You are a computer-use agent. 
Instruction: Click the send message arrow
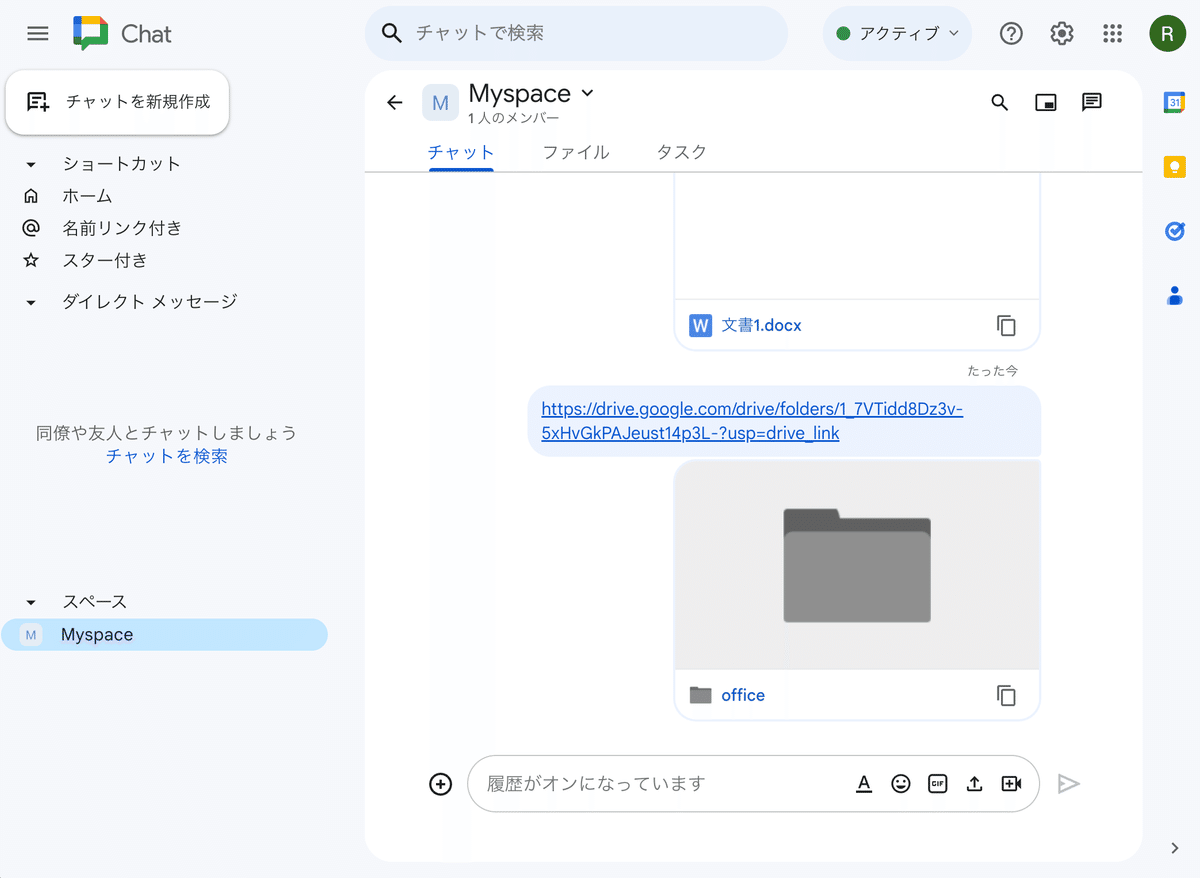point(1069,784)
